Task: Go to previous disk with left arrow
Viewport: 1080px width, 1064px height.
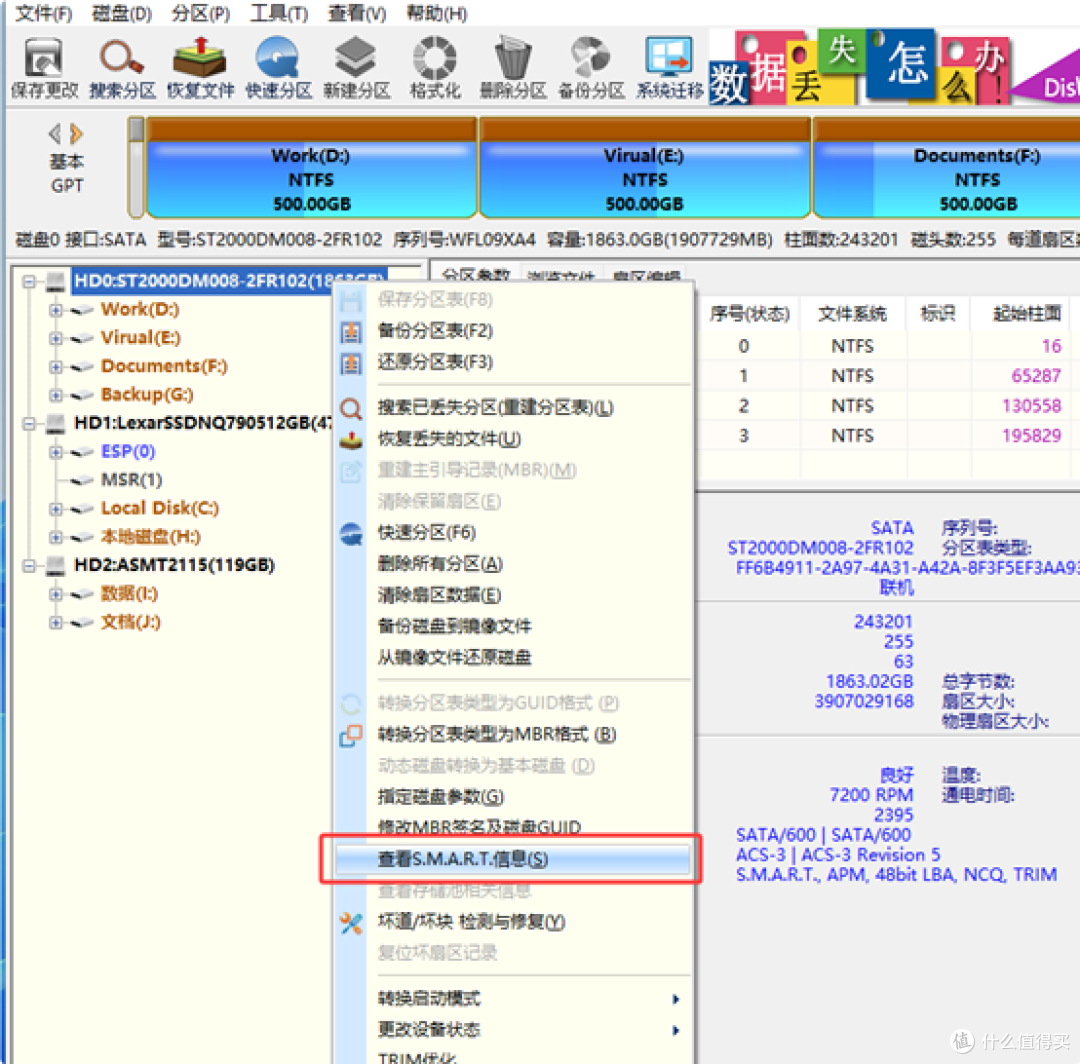Action: (55, 133)
